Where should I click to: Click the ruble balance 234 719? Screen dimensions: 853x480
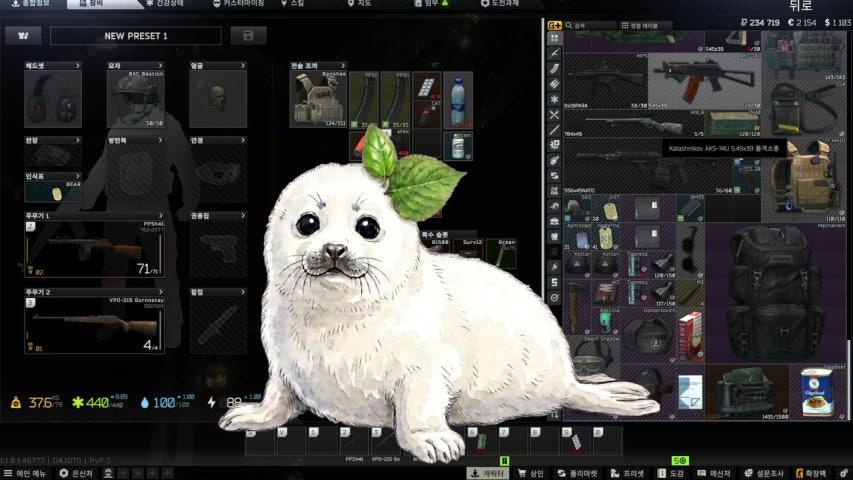[x=760, y=22]
